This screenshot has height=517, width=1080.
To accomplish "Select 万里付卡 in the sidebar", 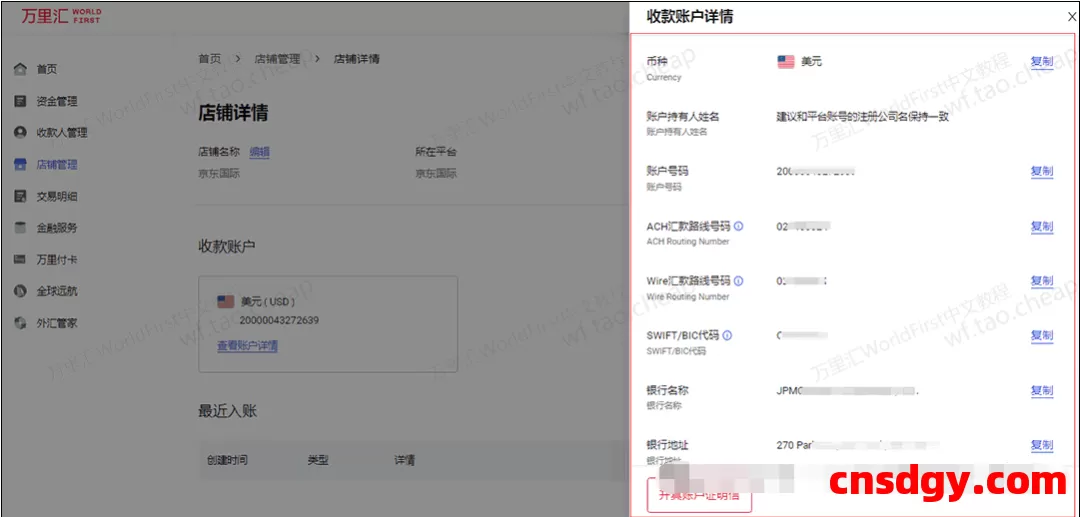I will coord(56,260).
